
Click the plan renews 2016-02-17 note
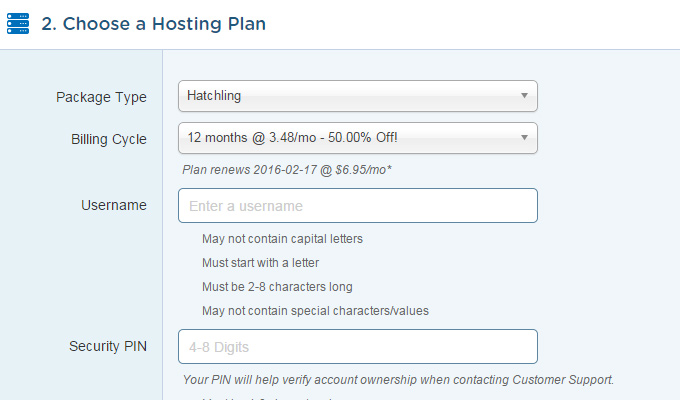pyautogui.click(x=287, y=170)
